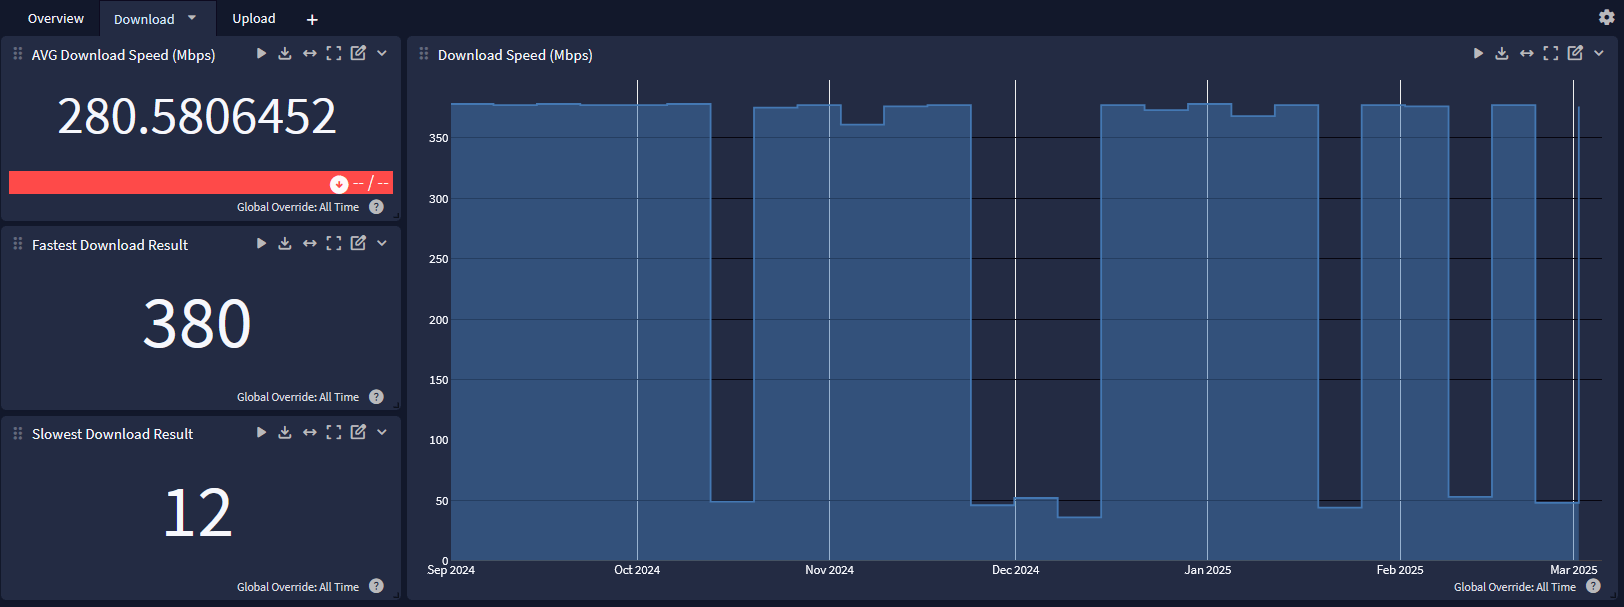This screenshot has width=1624, height=607.
Task: Toggle width of Download Speed chart panel
Action: (x=1527, y=53)
